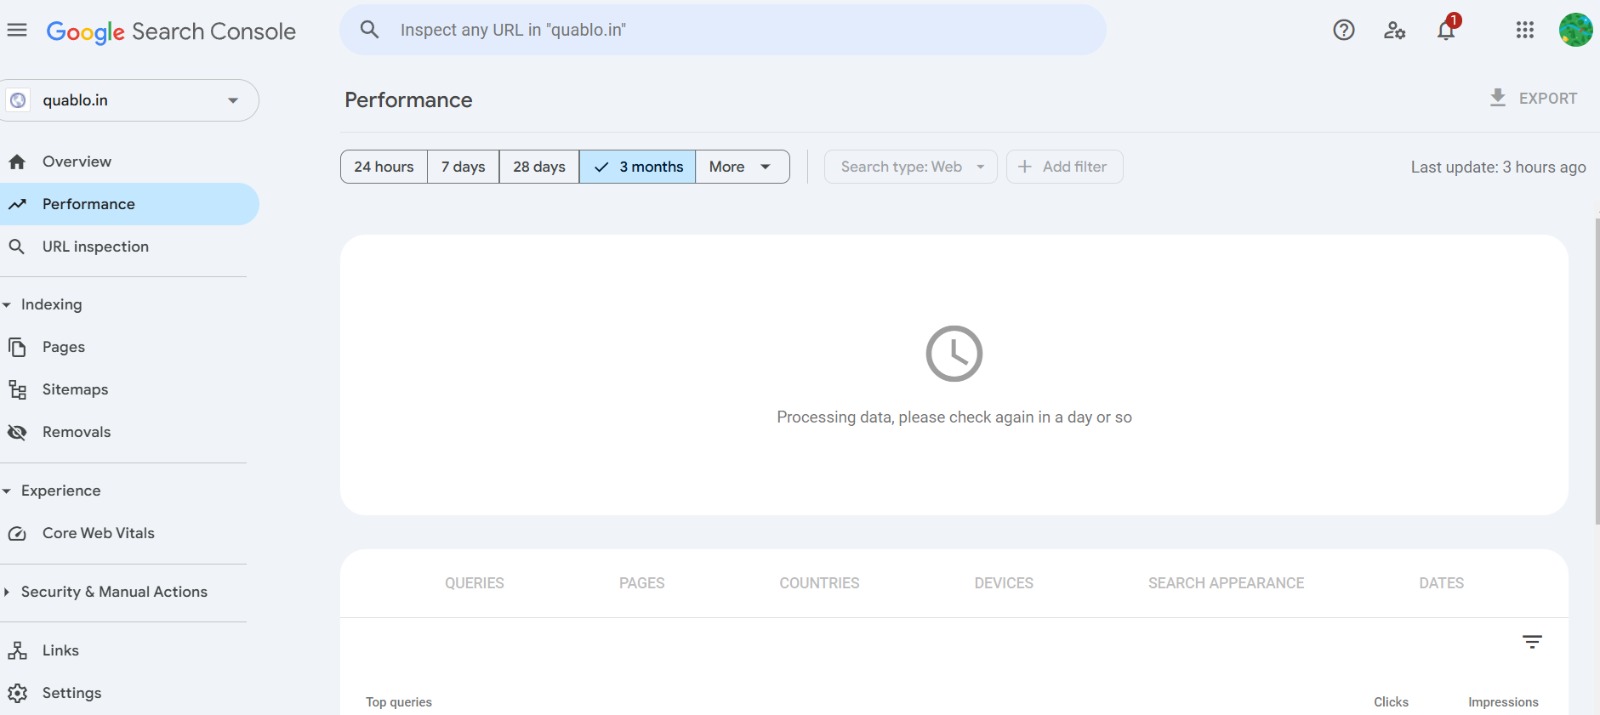Open the main hamburger menu

tap(17, 30)
